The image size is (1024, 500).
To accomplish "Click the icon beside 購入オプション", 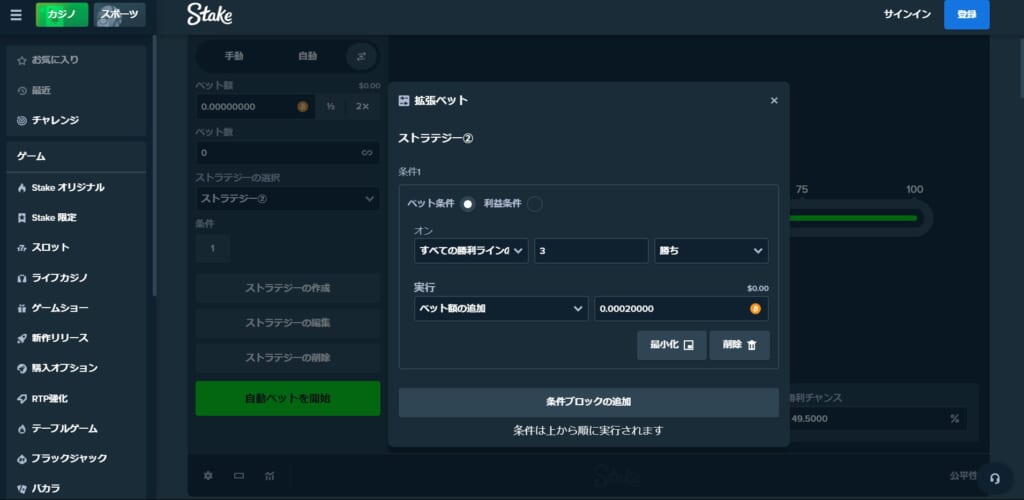I will click(x=22, y=368).
